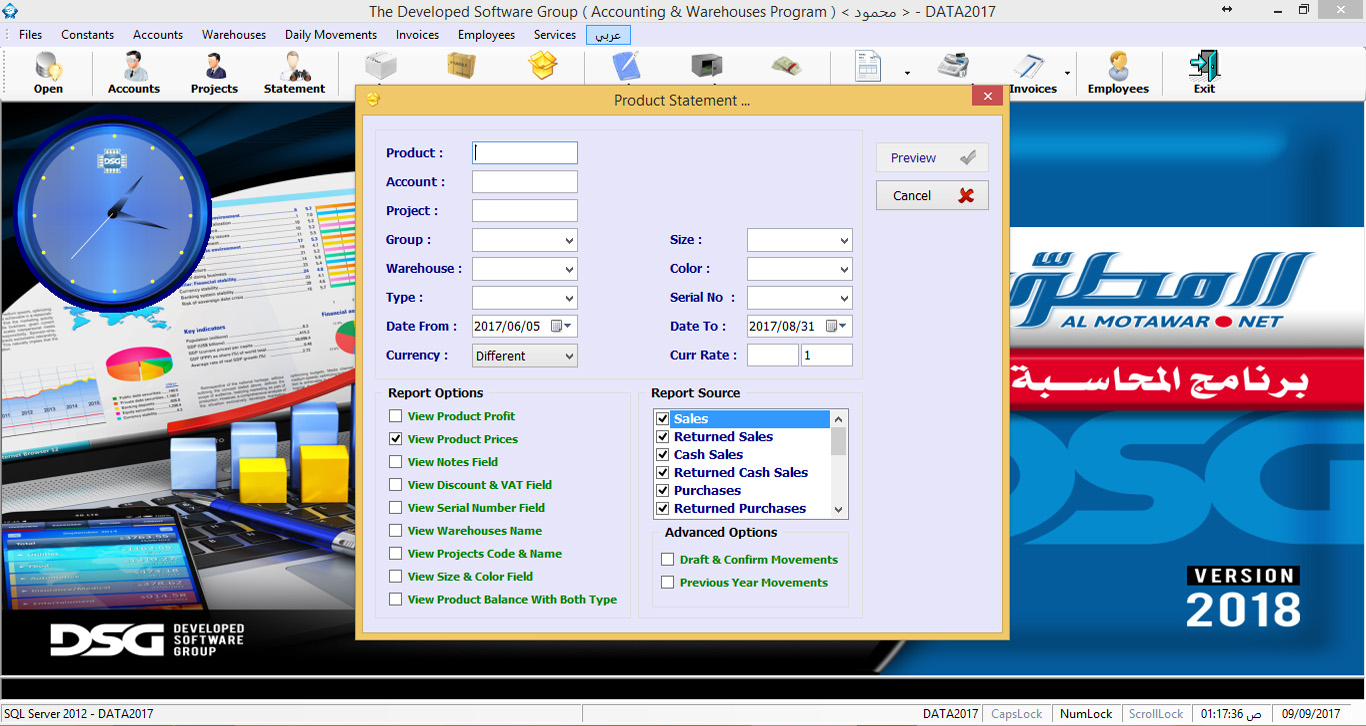Open the Files menu

coord(31,35)
